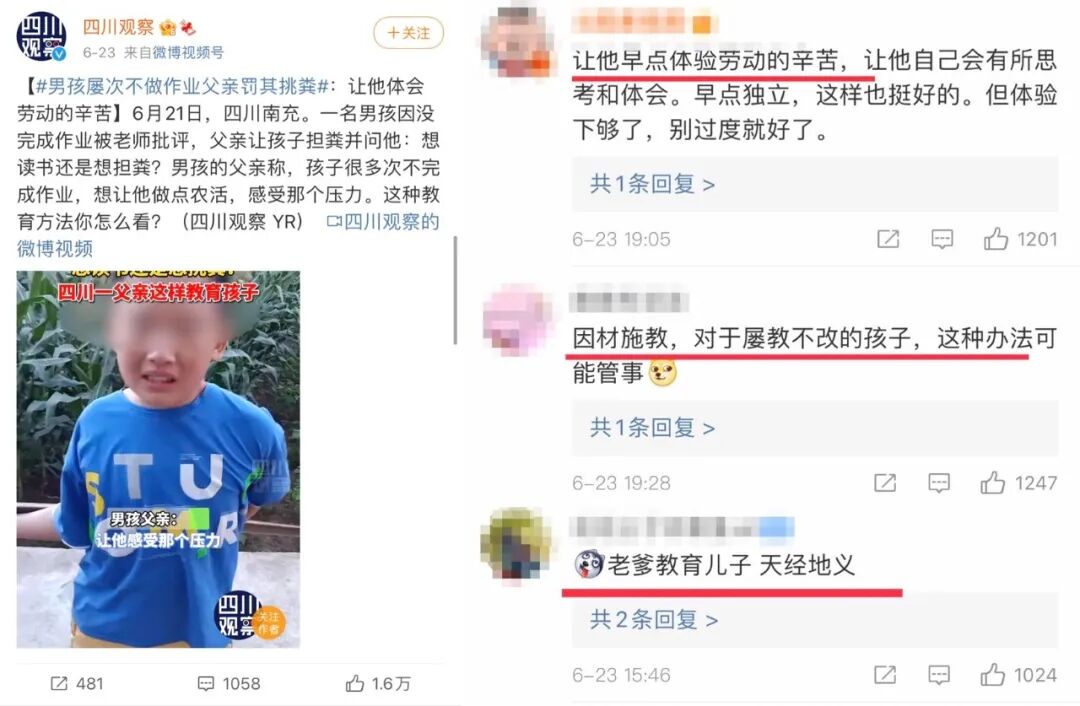
Task: Expand 共1条回复 under the 因材施教 comment
Action: (x=652, y=428)
